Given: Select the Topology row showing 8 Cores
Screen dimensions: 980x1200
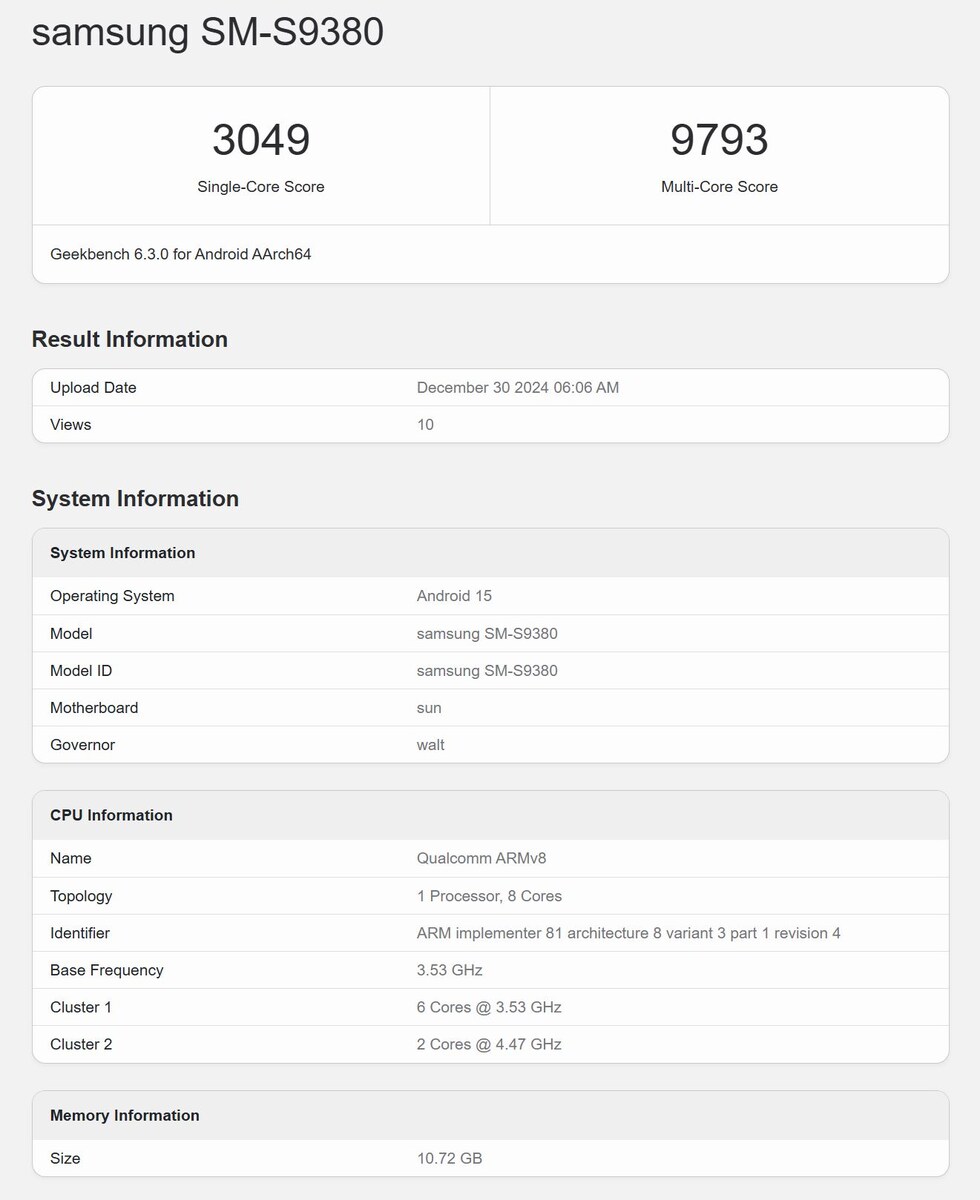Looking at the screenshot, I should (490, 895).
